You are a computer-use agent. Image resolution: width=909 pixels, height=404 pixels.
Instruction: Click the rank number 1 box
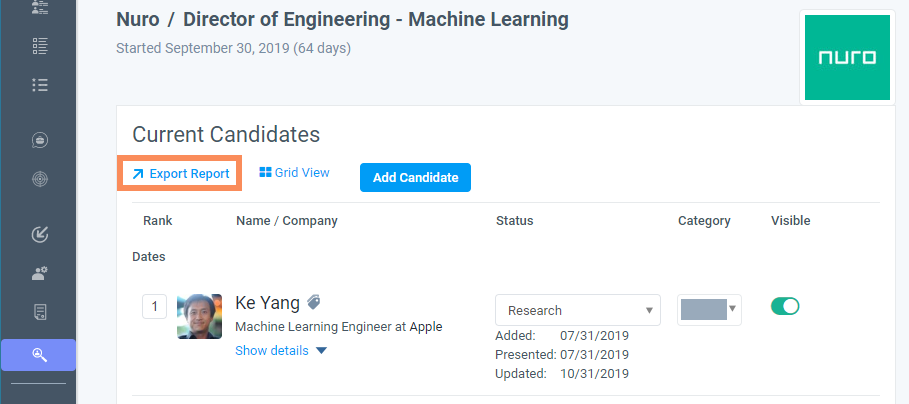154,306
